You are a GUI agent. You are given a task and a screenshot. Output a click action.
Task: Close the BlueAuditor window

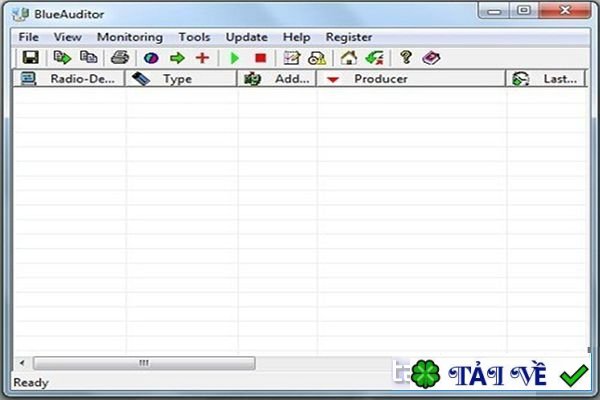pyautogui.click(x=565, y=11)
